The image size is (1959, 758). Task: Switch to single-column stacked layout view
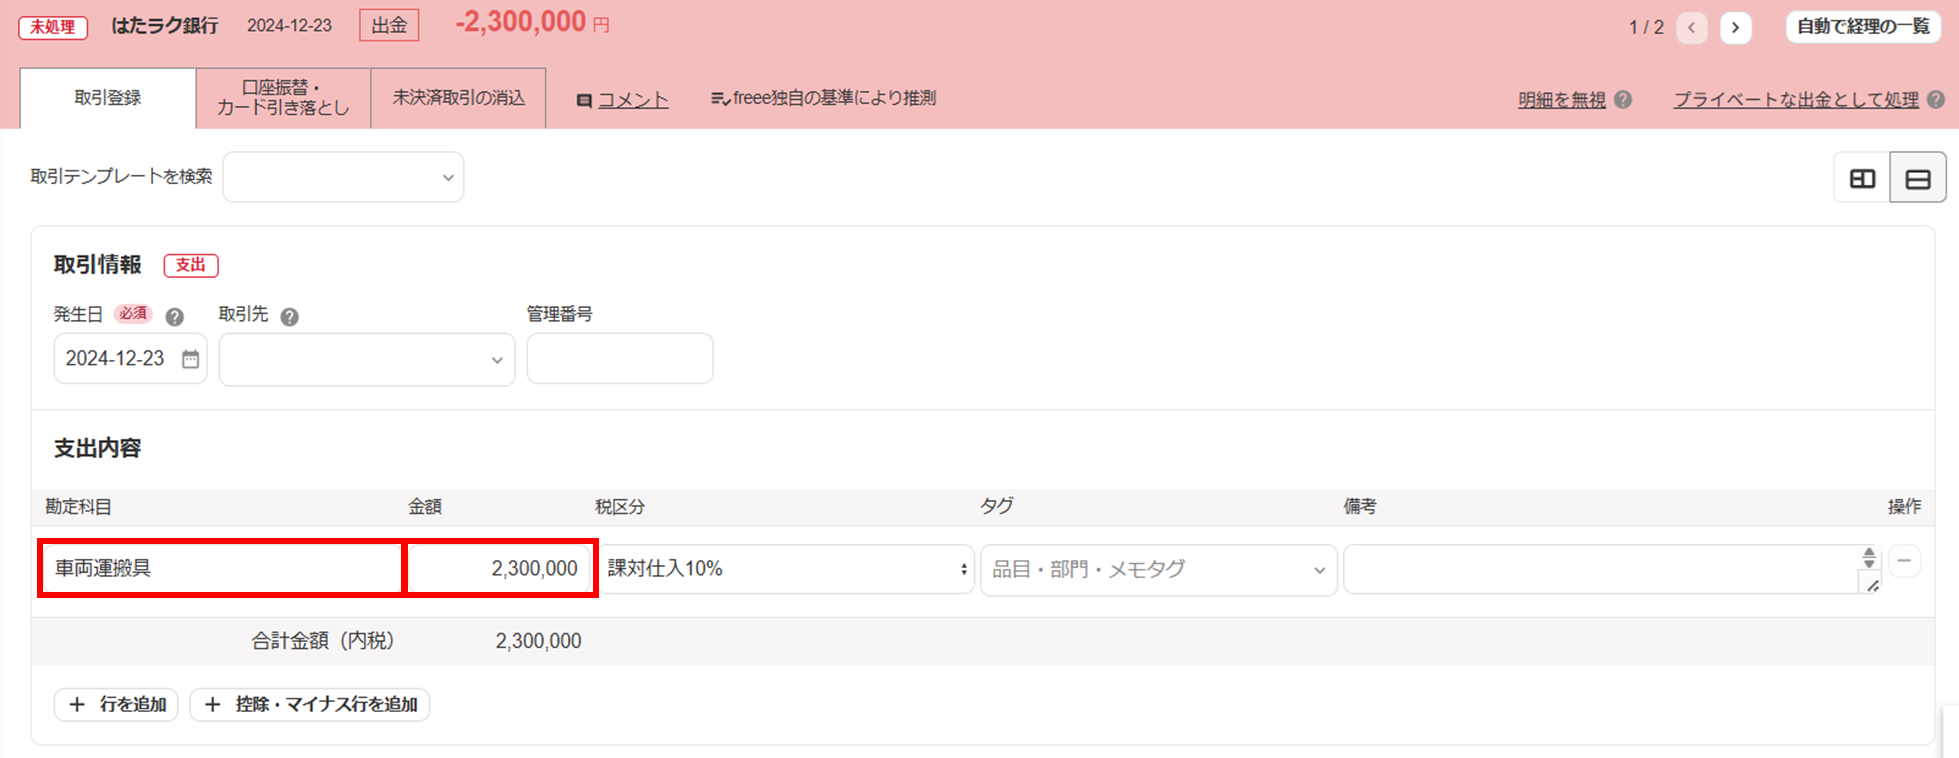tap(1917, 178)
